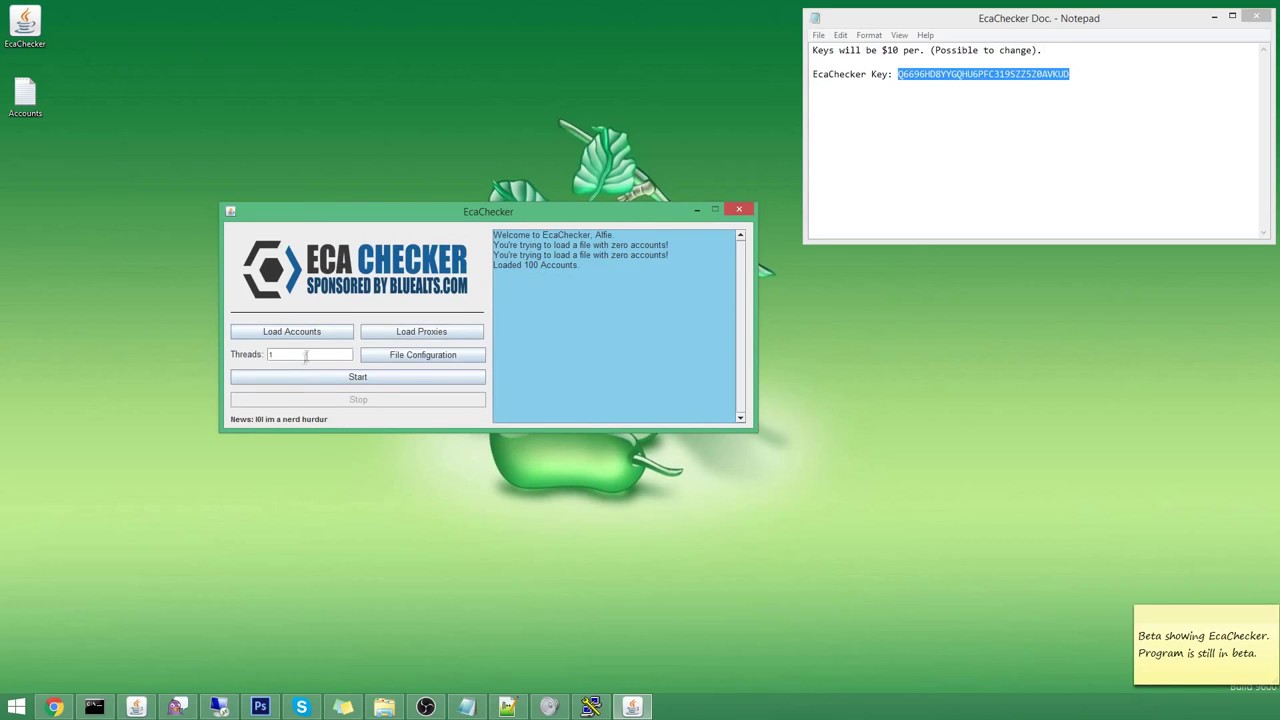Open the network tools icon in taskbar

(x=591, y=707)
